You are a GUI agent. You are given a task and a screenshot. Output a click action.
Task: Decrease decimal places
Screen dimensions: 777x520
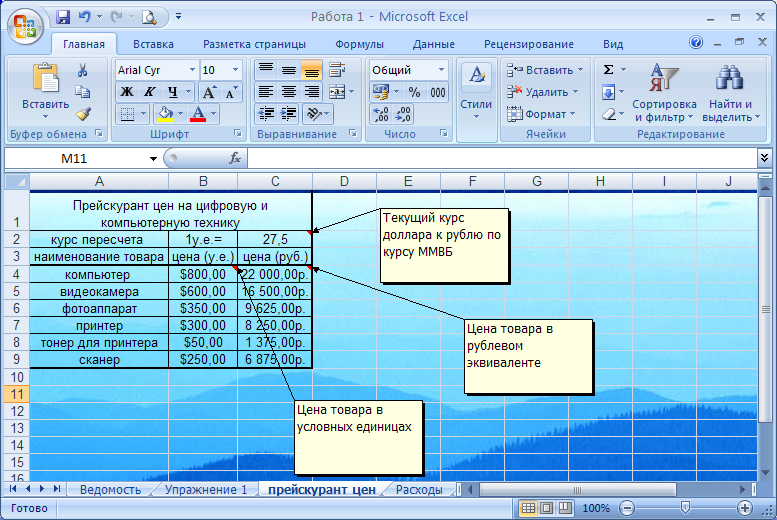tap(403, 115)
